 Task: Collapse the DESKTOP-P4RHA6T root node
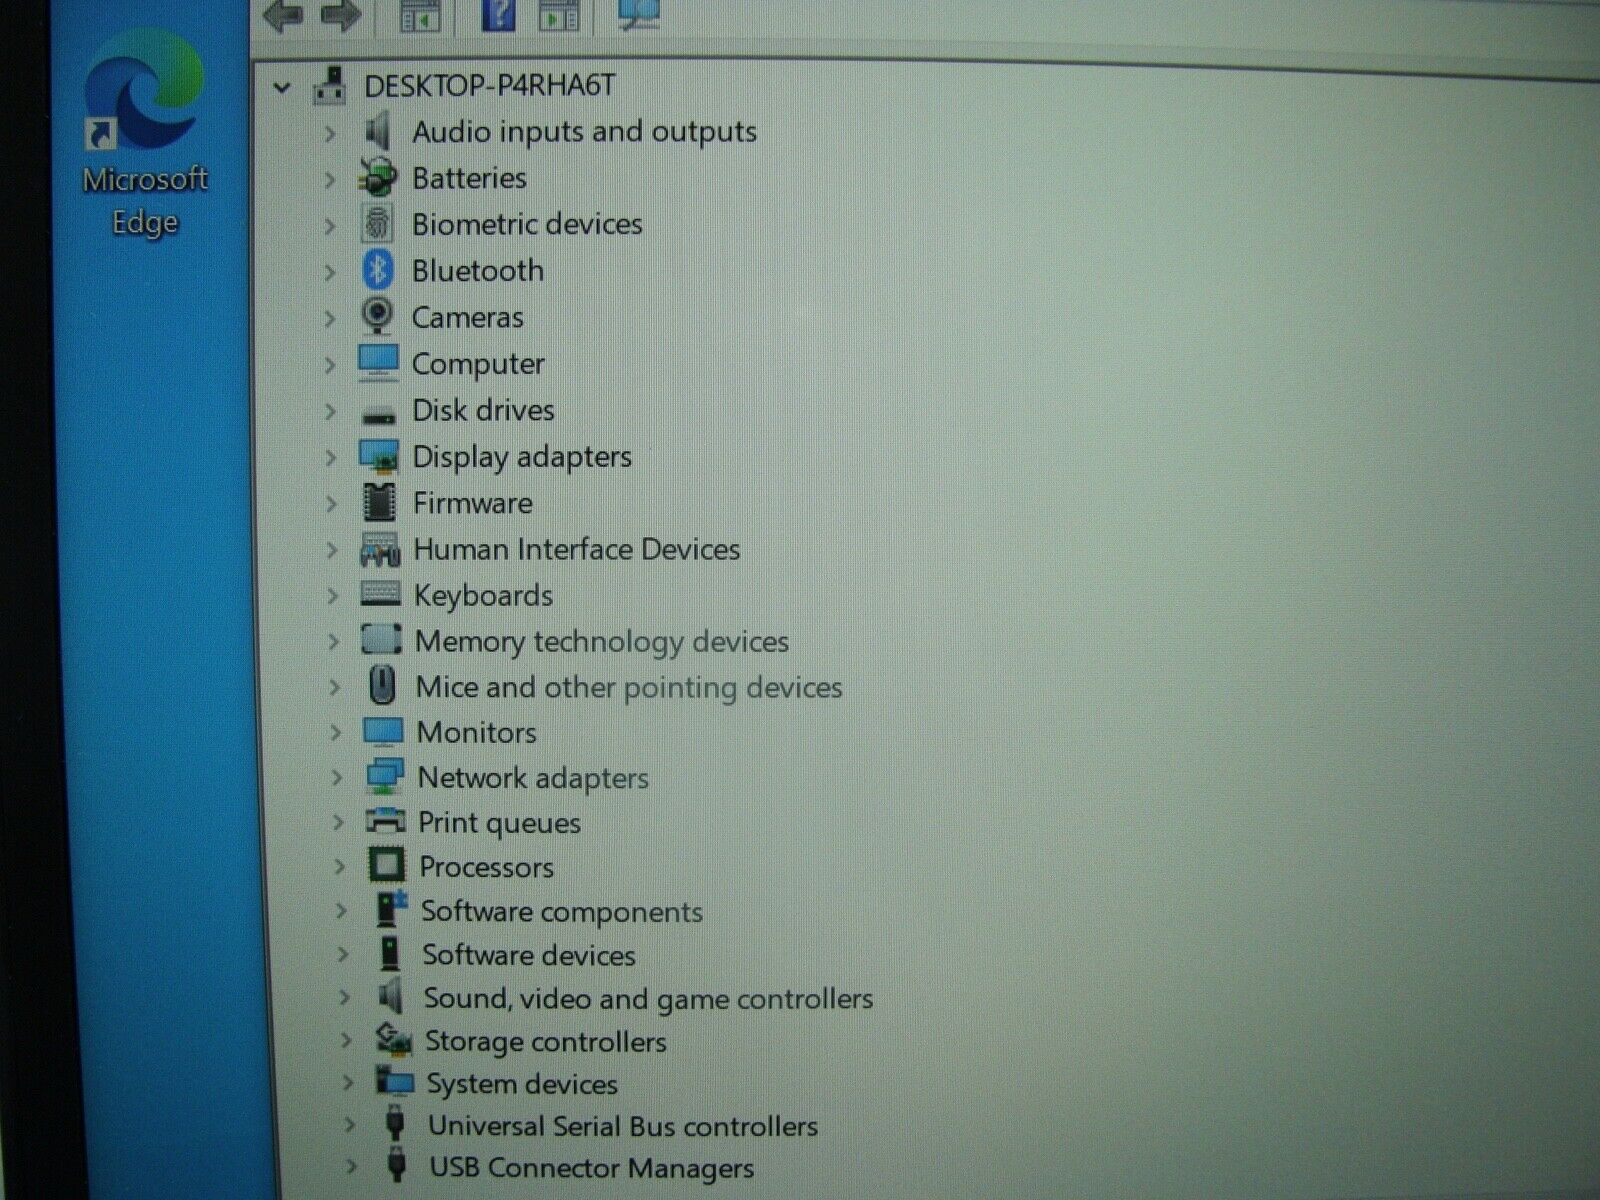(x=282, y=88)
